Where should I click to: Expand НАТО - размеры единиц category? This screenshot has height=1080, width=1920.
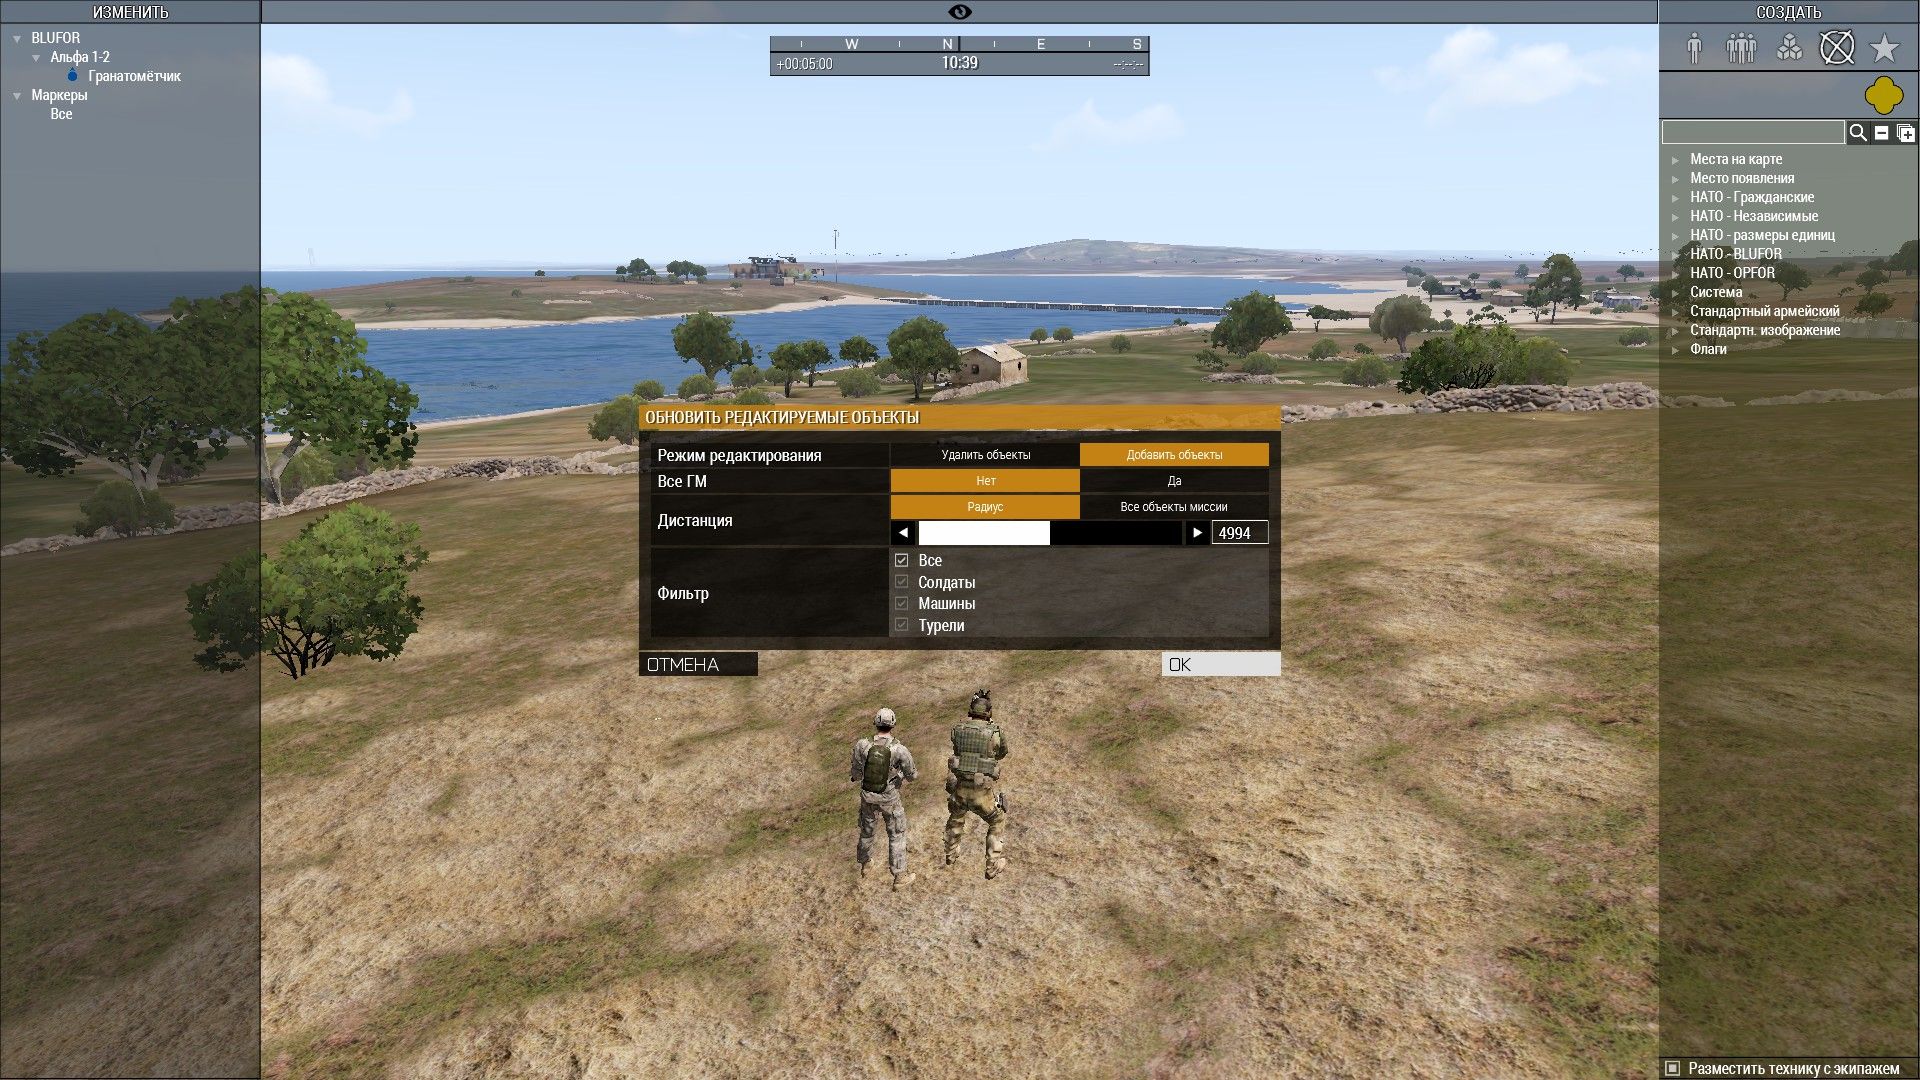coord(1676,236)
